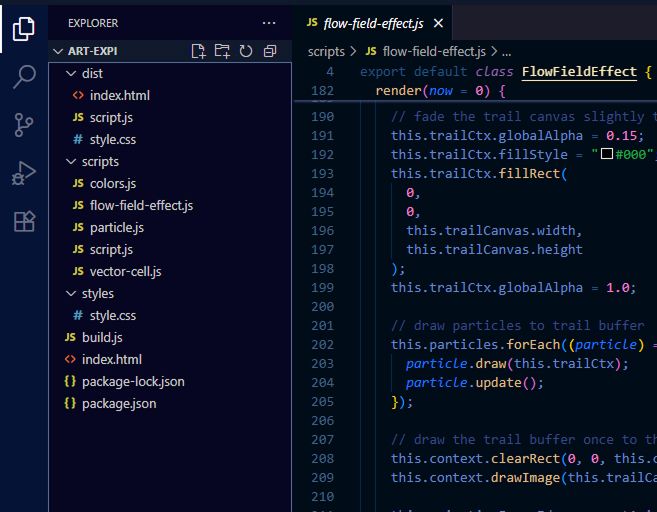The image size is (657, 512).
Task: Open package.json in the Explorer
Action: coord(118,403)
